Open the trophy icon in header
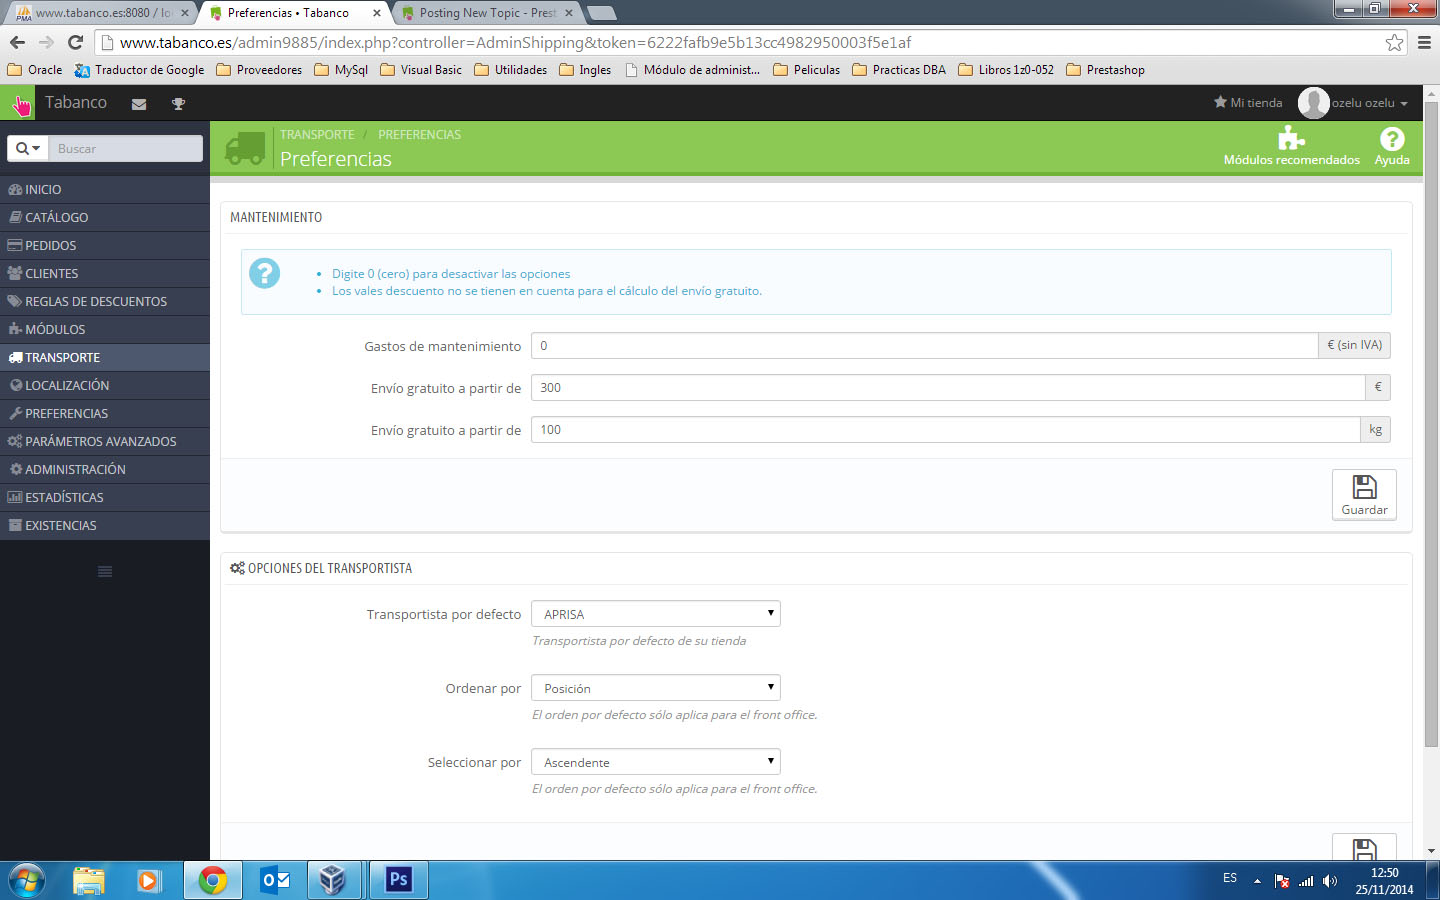 coord(178,104)
